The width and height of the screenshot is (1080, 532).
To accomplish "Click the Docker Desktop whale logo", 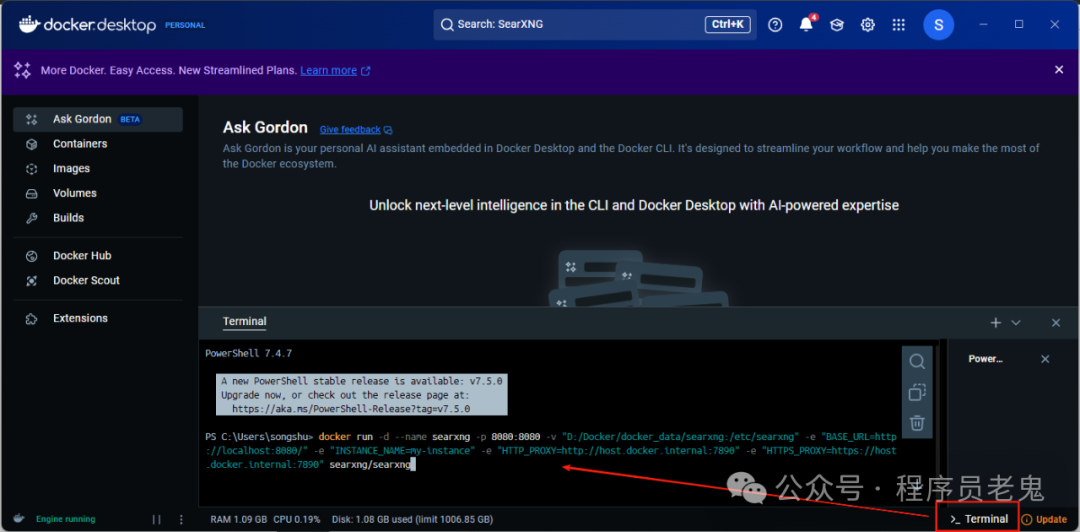I will [x=28, y=25].
